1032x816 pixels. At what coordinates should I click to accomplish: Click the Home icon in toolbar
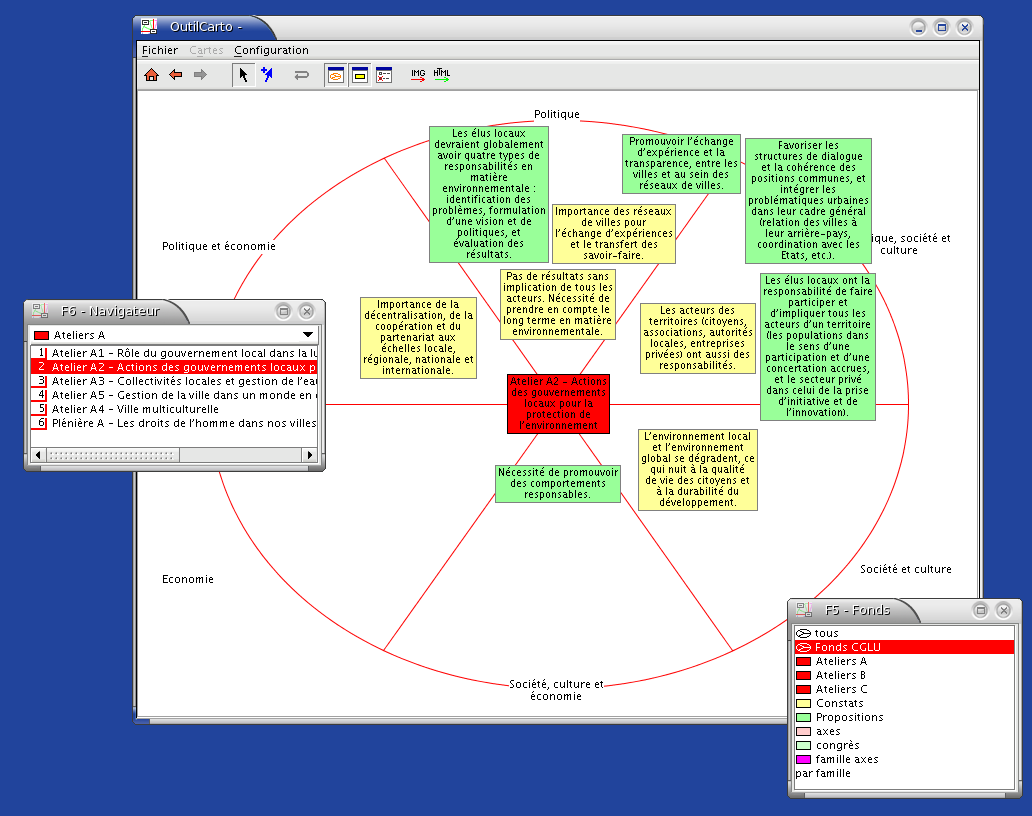(151, 75)
